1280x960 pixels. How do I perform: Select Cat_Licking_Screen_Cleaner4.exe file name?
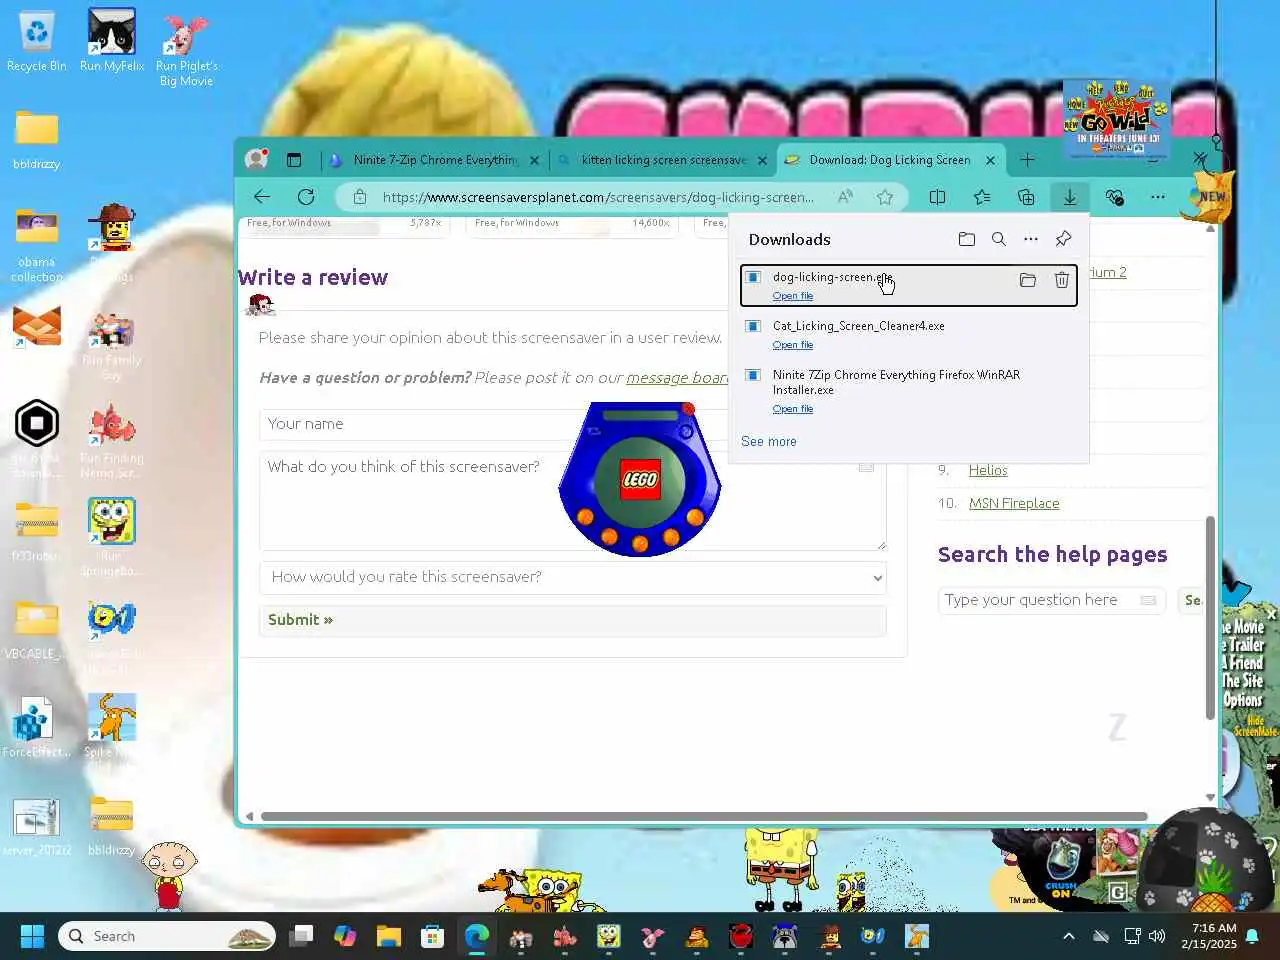(x=858, y=326)
